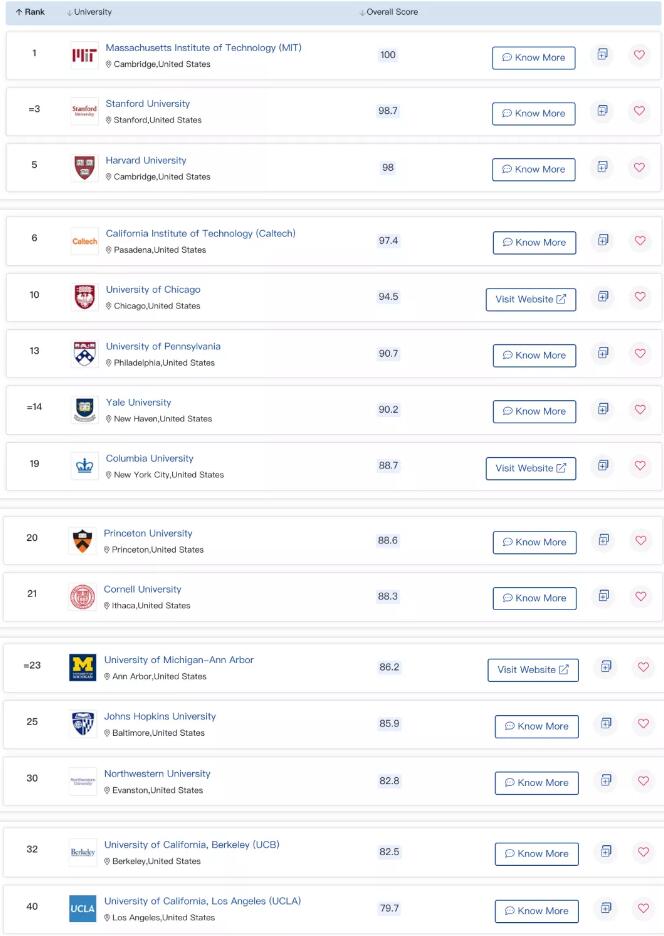Visit the University of Michigan-Ann Arbor website
This screenshot has width=664, height=936.
pos(533,670)
